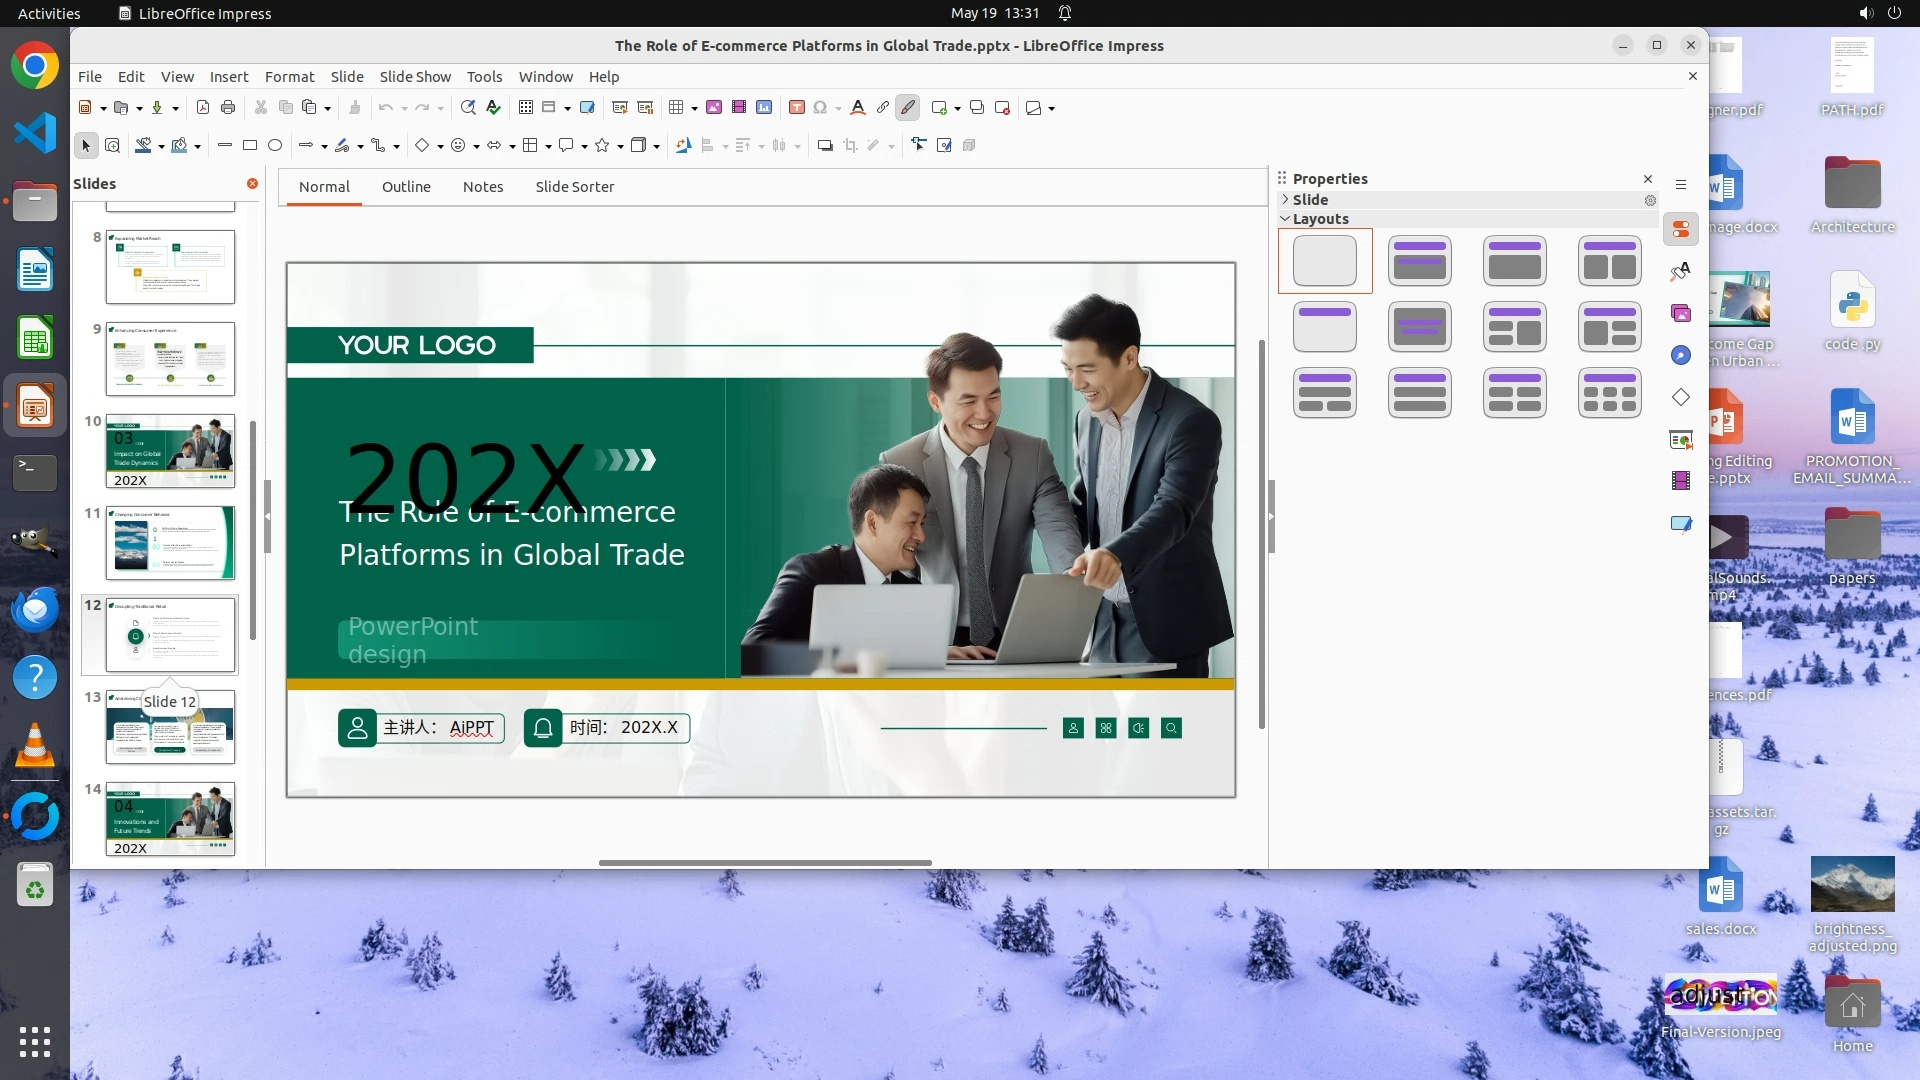
Task: Open the Slide Show menu
Action: [415, 77]
